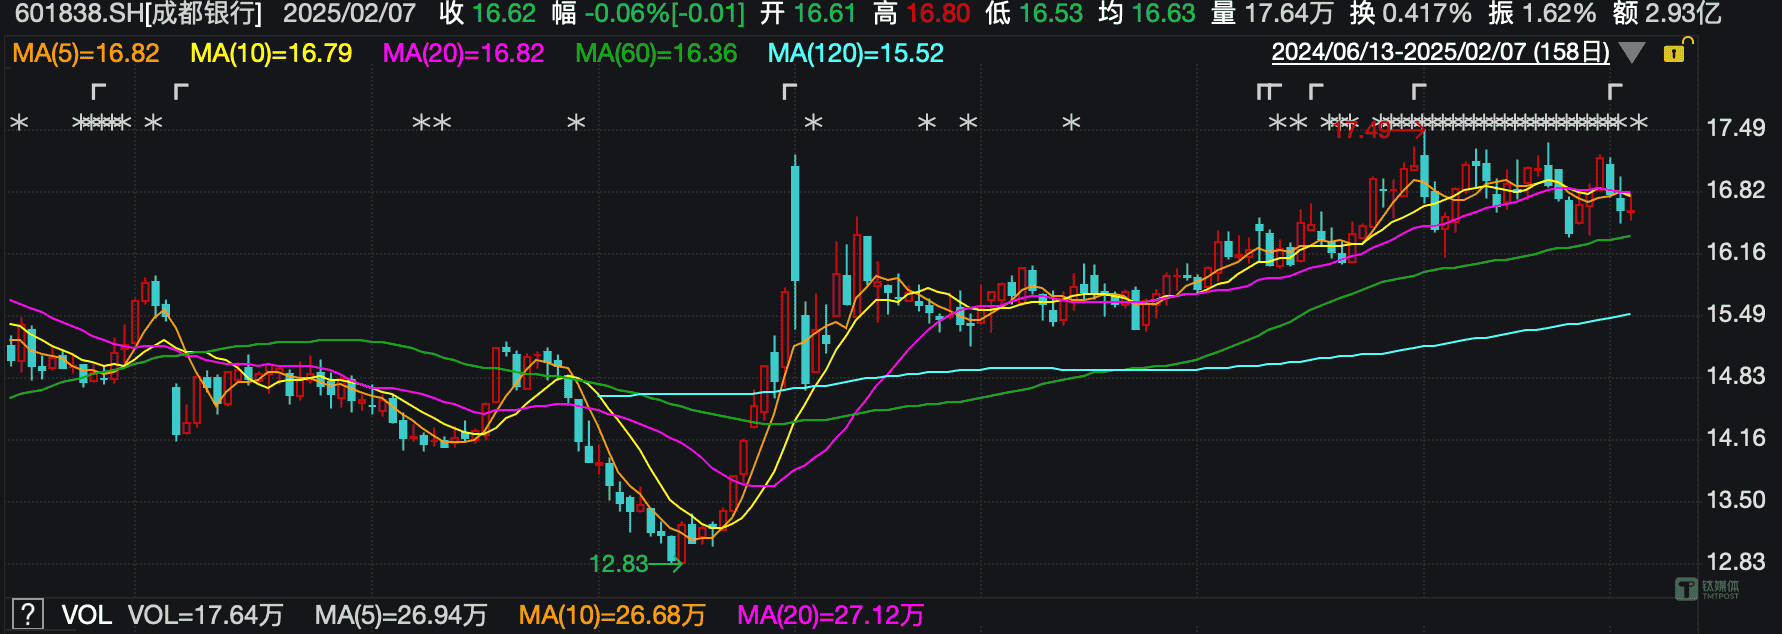Select the yellow MA(10)=16.79 indicator label
Viewport: 1782px width, 634px height.
pyautogui.click(x=271, y=53)
